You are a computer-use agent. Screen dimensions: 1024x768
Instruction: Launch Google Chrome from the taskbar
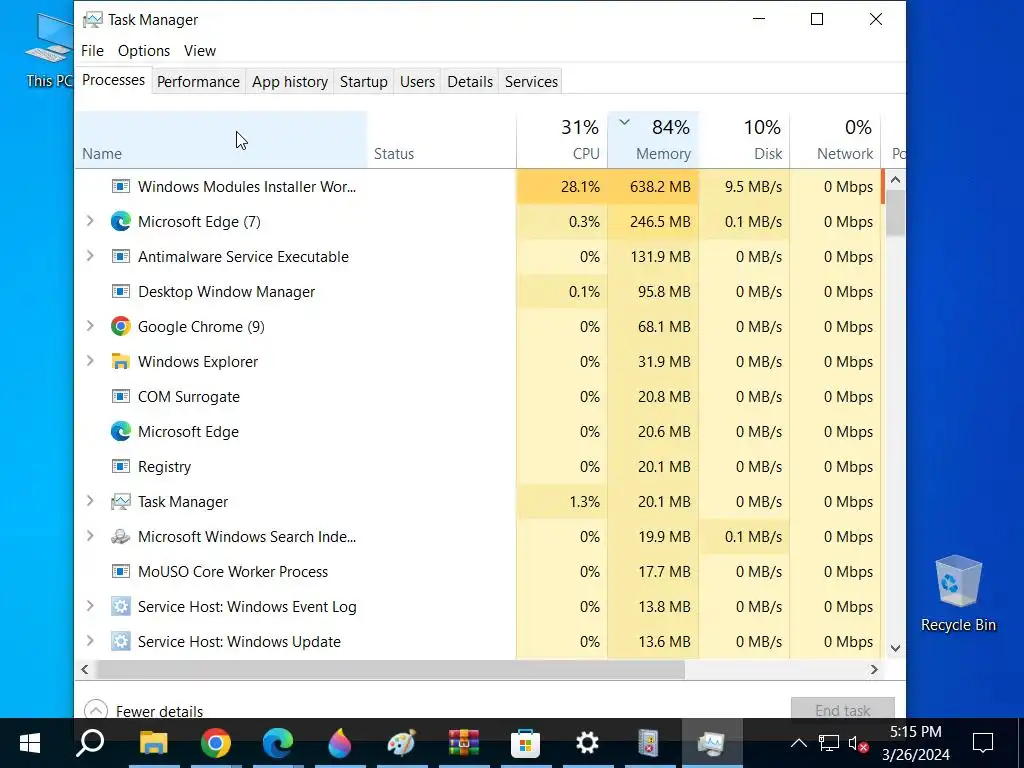pos(216,743)
